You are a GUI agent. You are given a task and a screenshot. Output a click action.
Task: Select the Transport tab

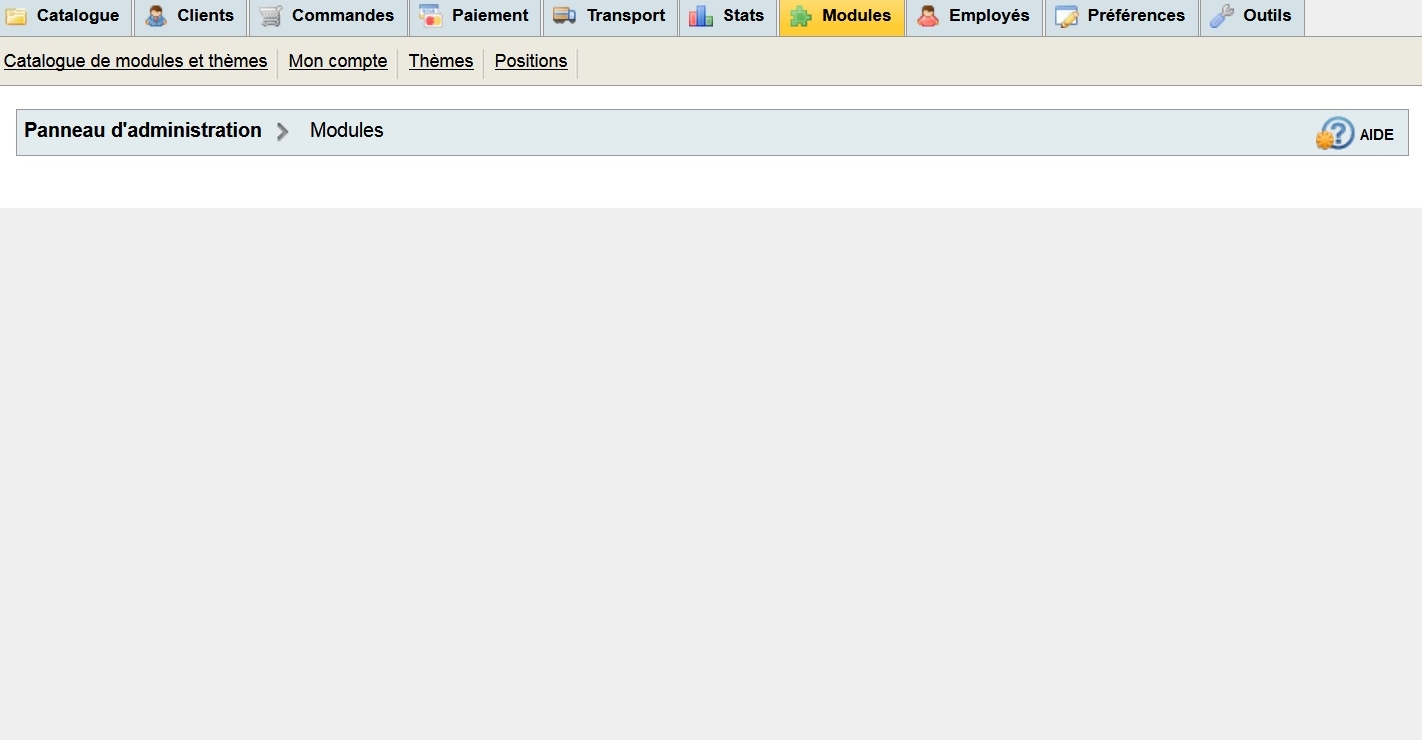click(x=610, y=17)
